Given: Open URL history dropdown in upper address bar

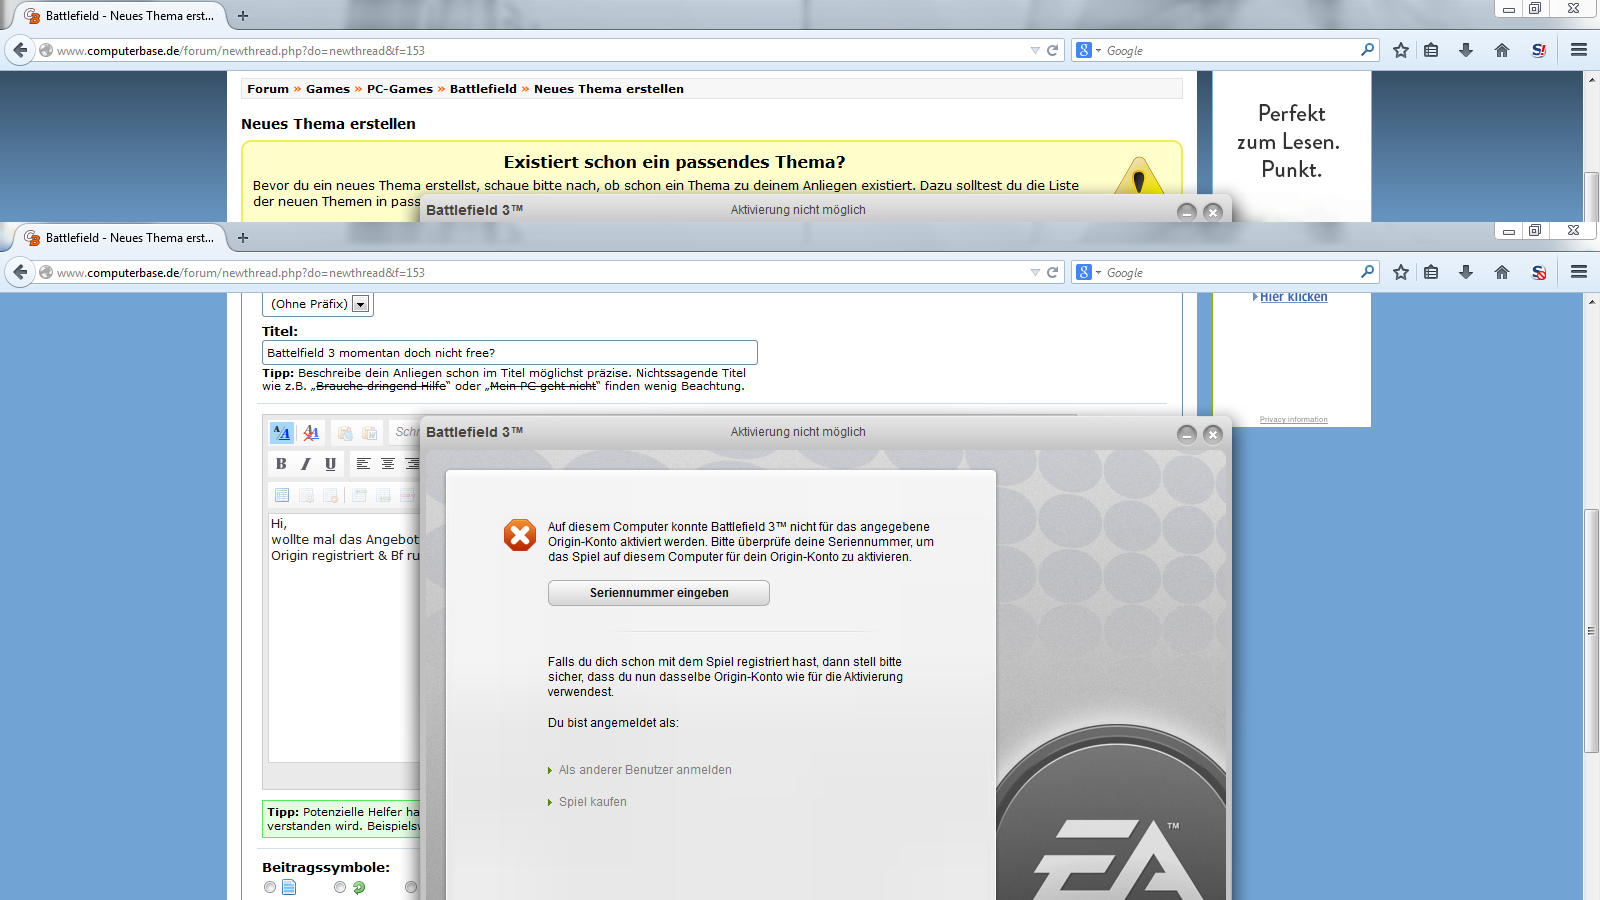Looking at the screenshot, I should pyautogui.click(x=1035, y=50).
